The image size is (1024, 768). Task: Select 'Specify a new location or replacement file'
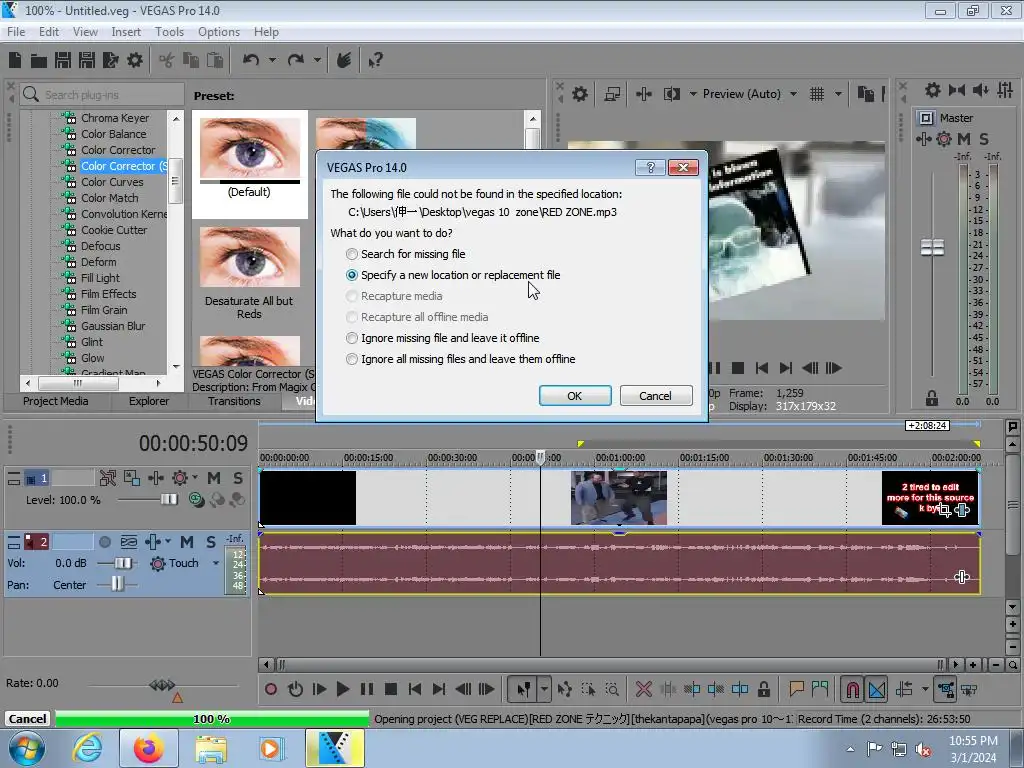(x=453, y=275)
